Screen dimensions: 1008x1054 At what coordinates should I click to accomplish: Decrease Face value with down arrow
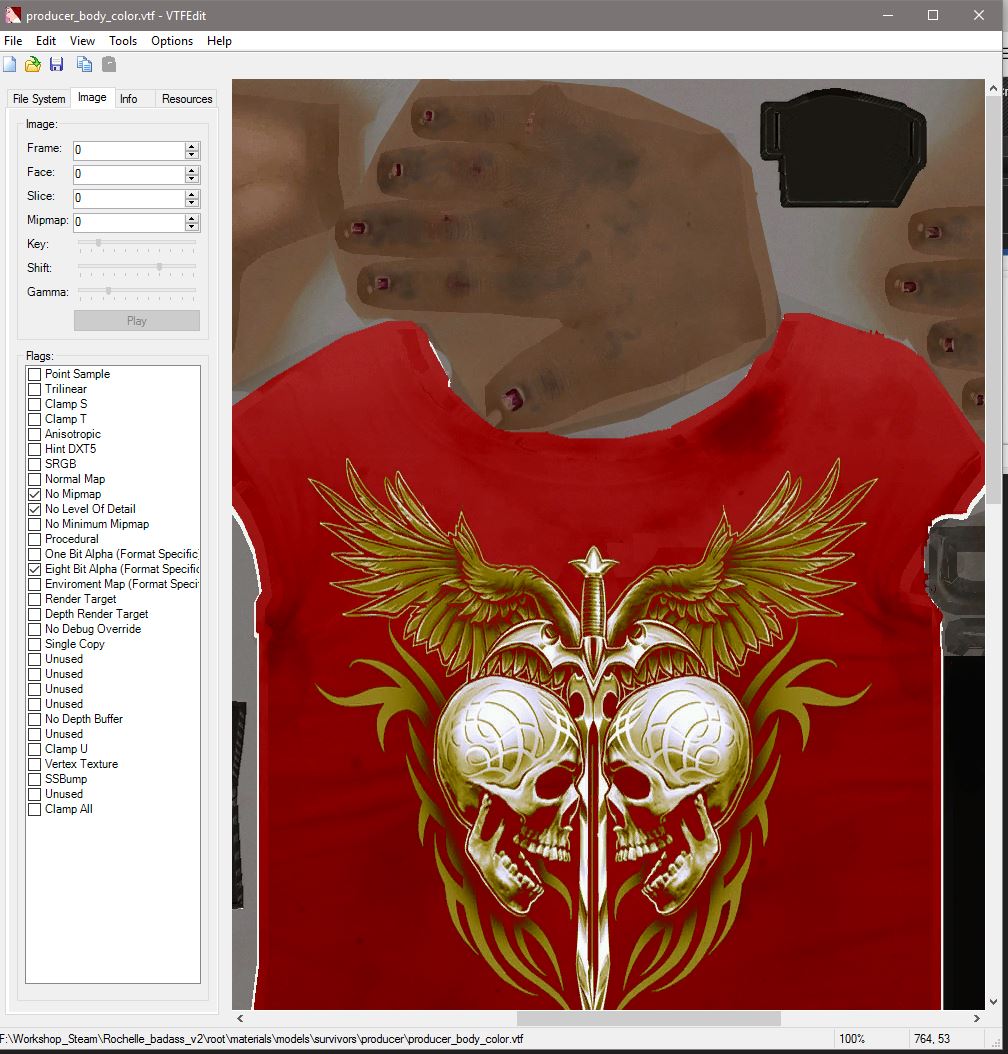192,179
